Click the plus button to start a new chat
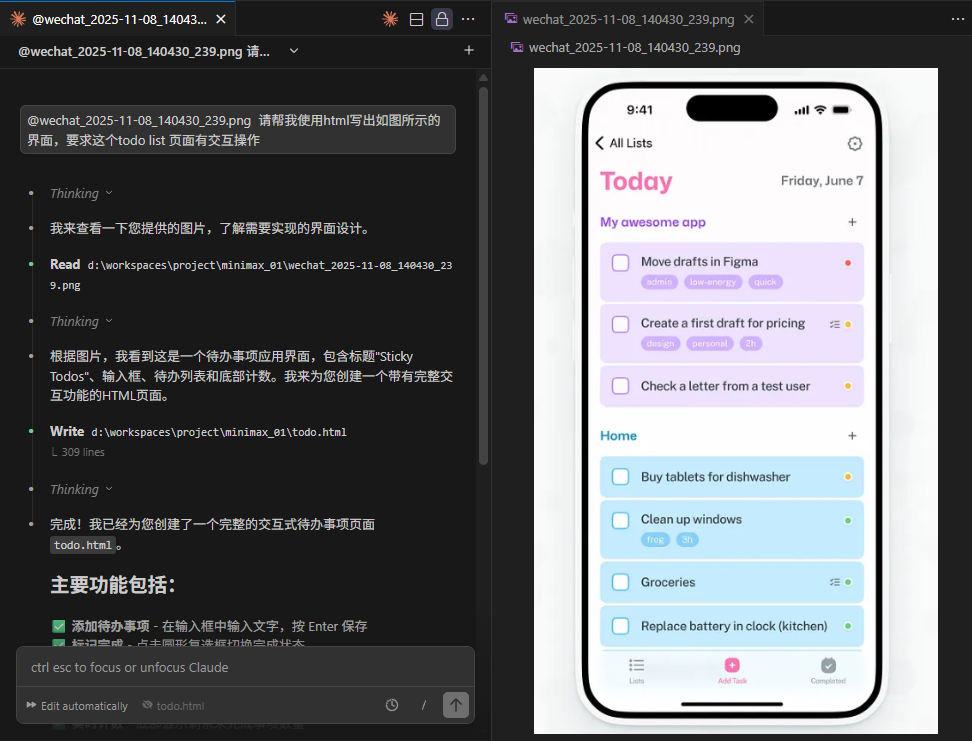The width and height of the screenshot is (972, 741). pos(468,49)
